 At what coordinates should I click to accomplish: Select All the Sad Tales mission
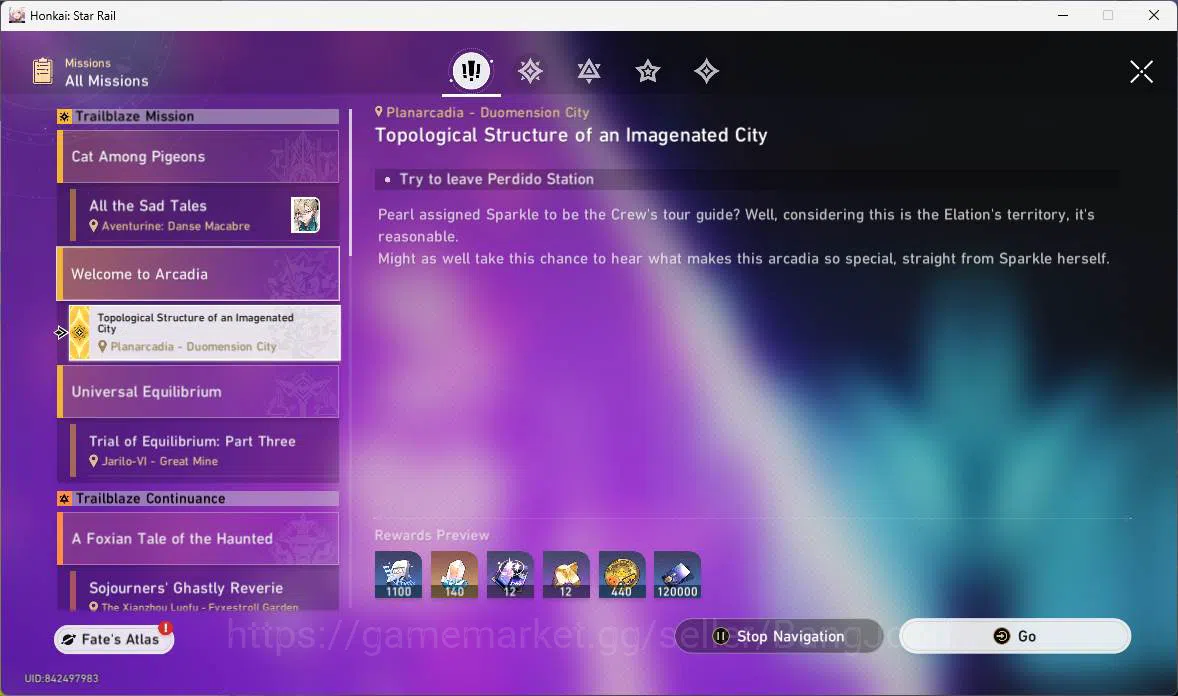[204, 215]
